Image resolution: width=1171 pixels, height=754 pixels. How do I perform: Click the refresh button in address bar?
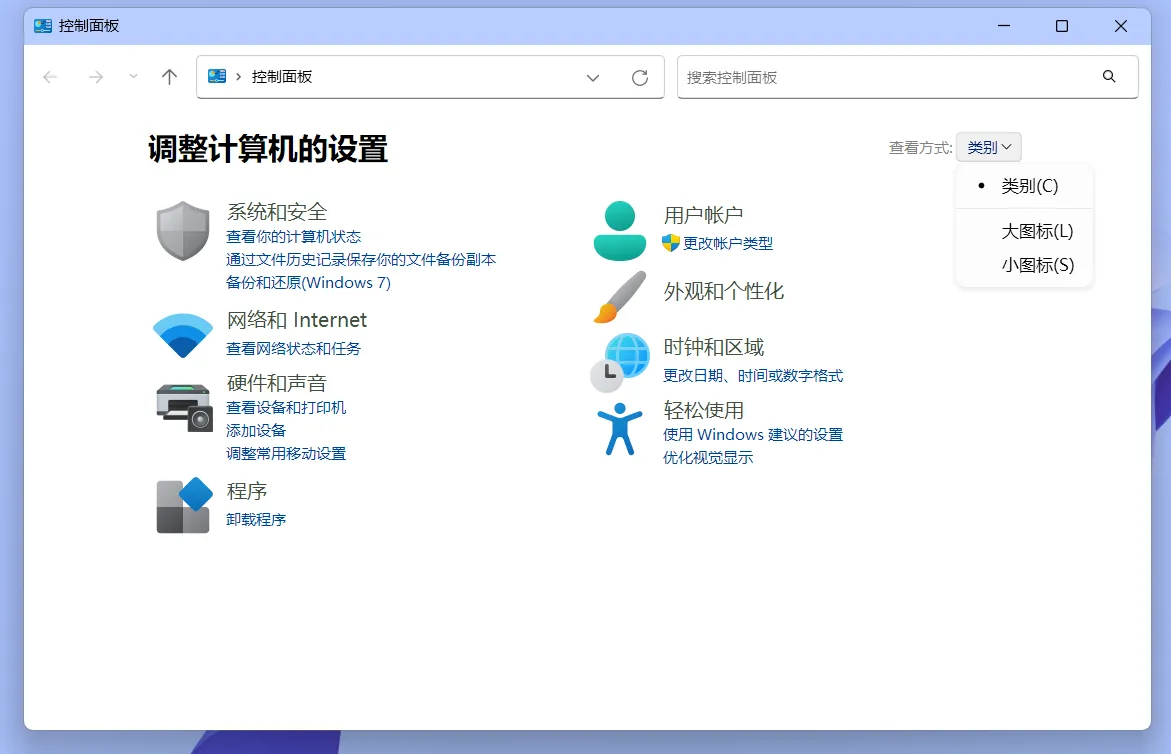coord(640,78)
